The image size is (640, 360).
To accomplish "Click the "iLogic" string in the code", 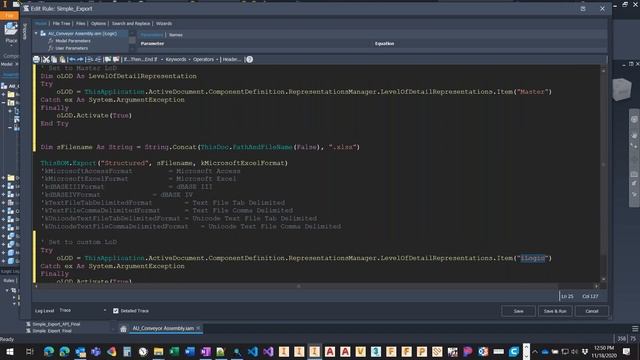I will (x=532, y=258).
